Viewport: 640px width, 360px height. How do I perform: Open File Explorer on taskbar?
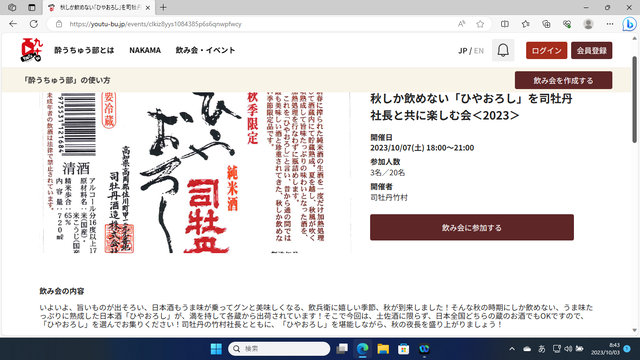[x=383, y=349]
